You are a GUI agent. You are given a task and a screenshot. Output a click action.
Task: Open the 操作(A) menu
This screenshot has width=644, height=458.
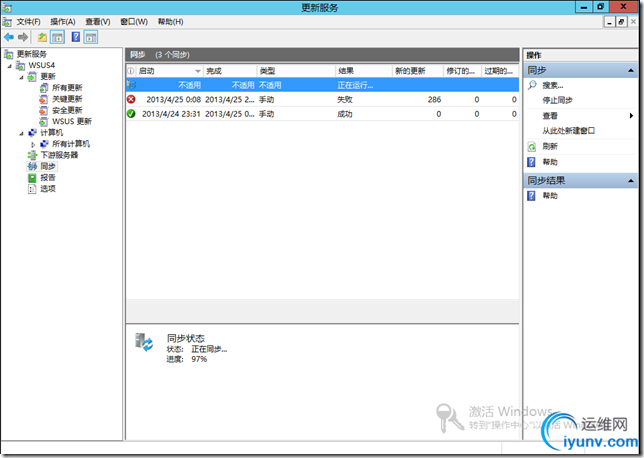tap(62, 22)
